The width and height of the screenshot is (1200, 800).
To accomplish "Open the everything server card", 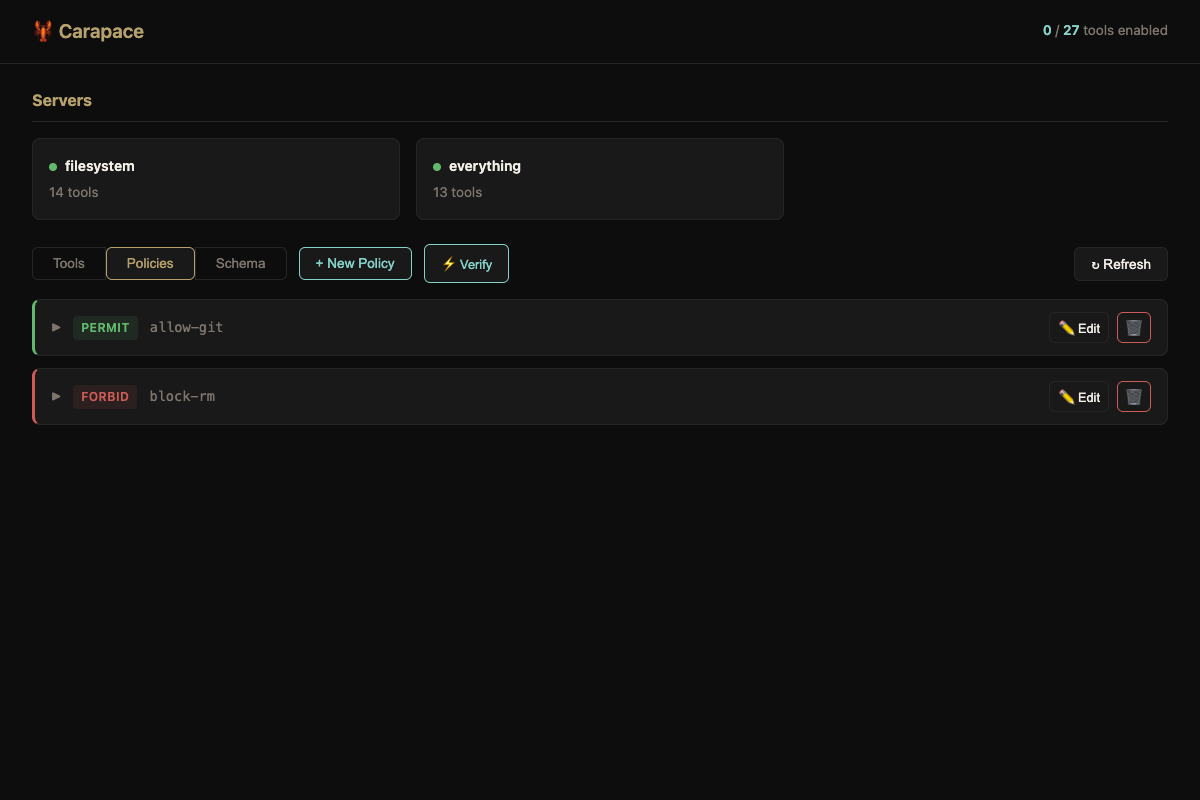I will 600,179.
